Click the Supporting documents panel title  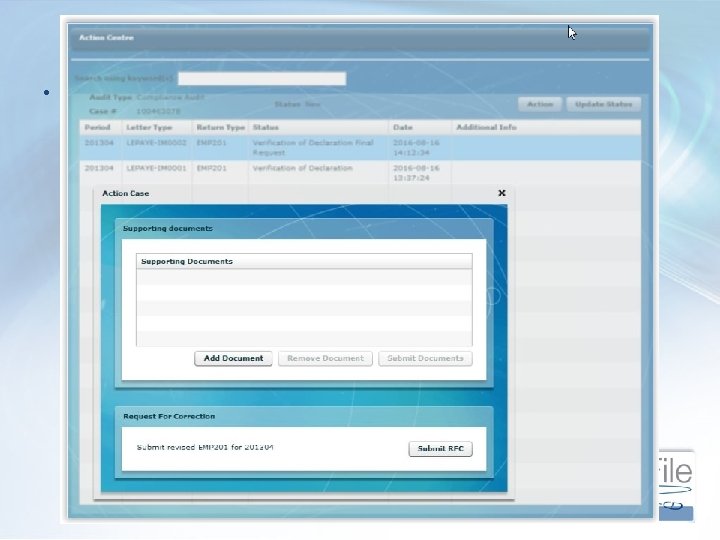168,228
